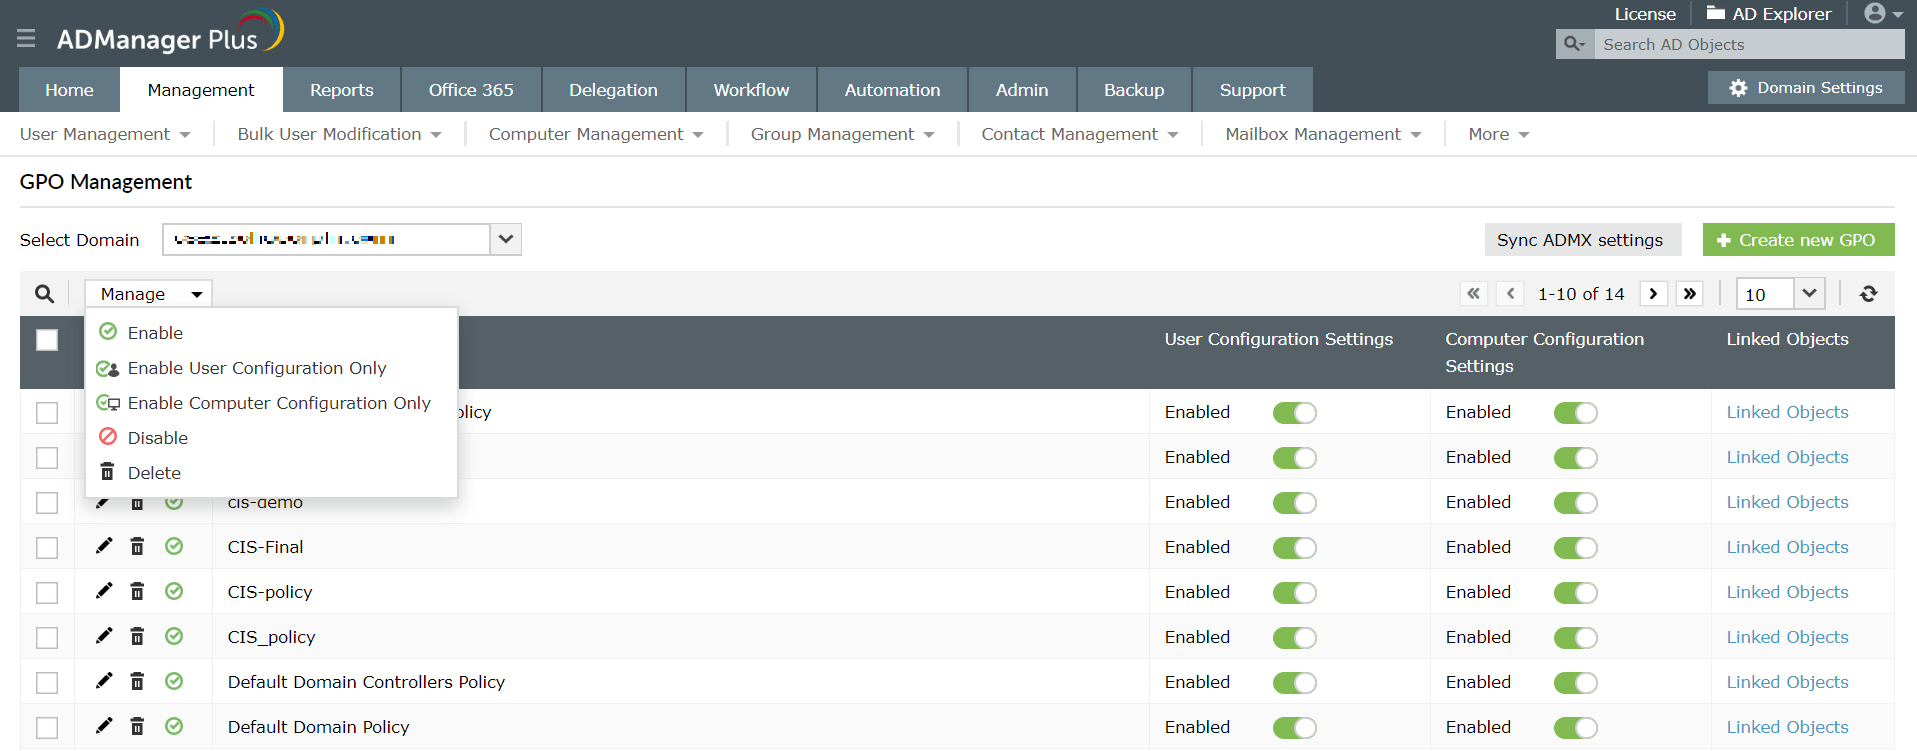Type in the Search AD Objects field
1917x751 pixels.
click(x=1748, y=44)
